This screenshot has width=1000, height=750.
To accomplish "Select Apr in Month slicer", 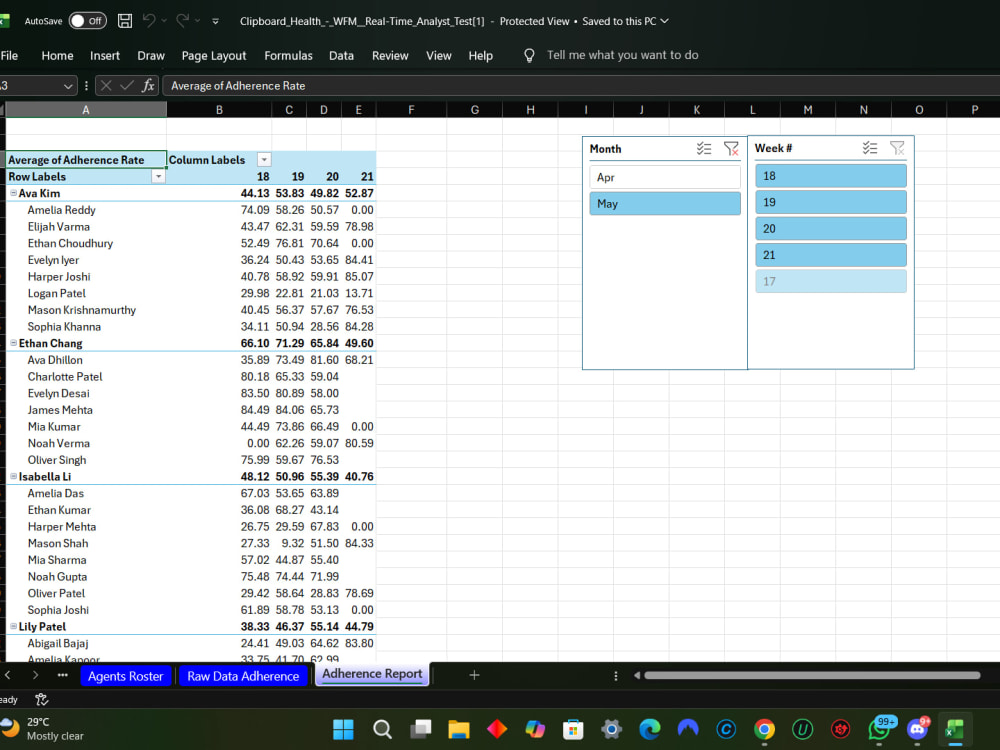I will pyautogui.click(x=665, y=177).
